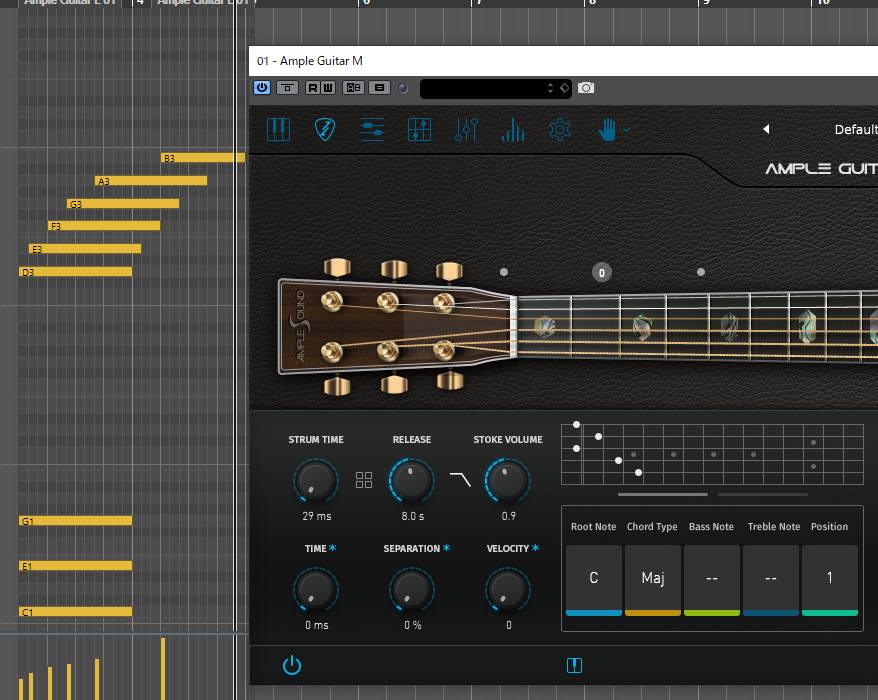Open the Tab reader panel icon
Viewport: 878px width, 700px height.
[x=420, y=129]
